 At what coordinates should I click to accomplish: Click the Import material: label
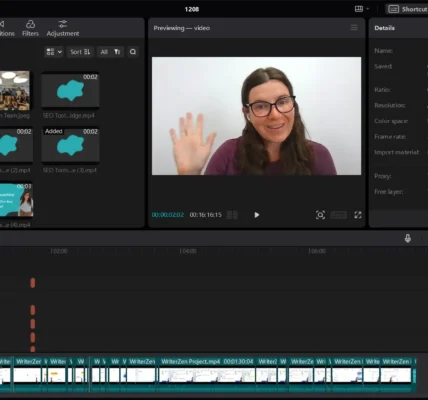[397, 152]
